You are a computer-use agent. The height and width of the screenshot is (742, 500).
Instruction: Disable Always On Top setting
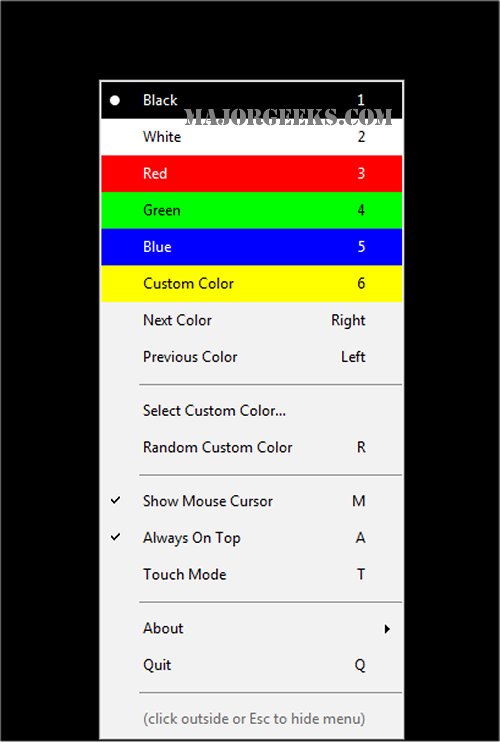click(252, 538)
